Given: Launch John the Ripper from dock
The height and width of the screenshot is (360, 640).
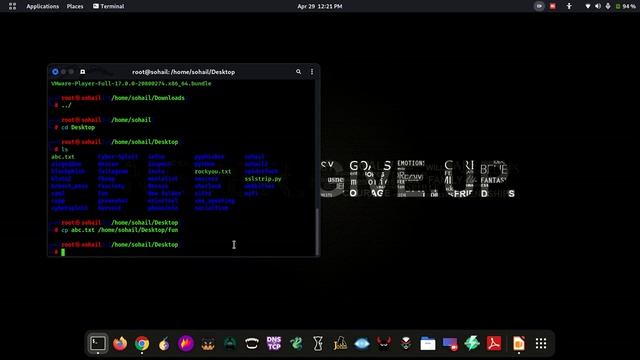Looking at the screenshot, I should point(340,344).
